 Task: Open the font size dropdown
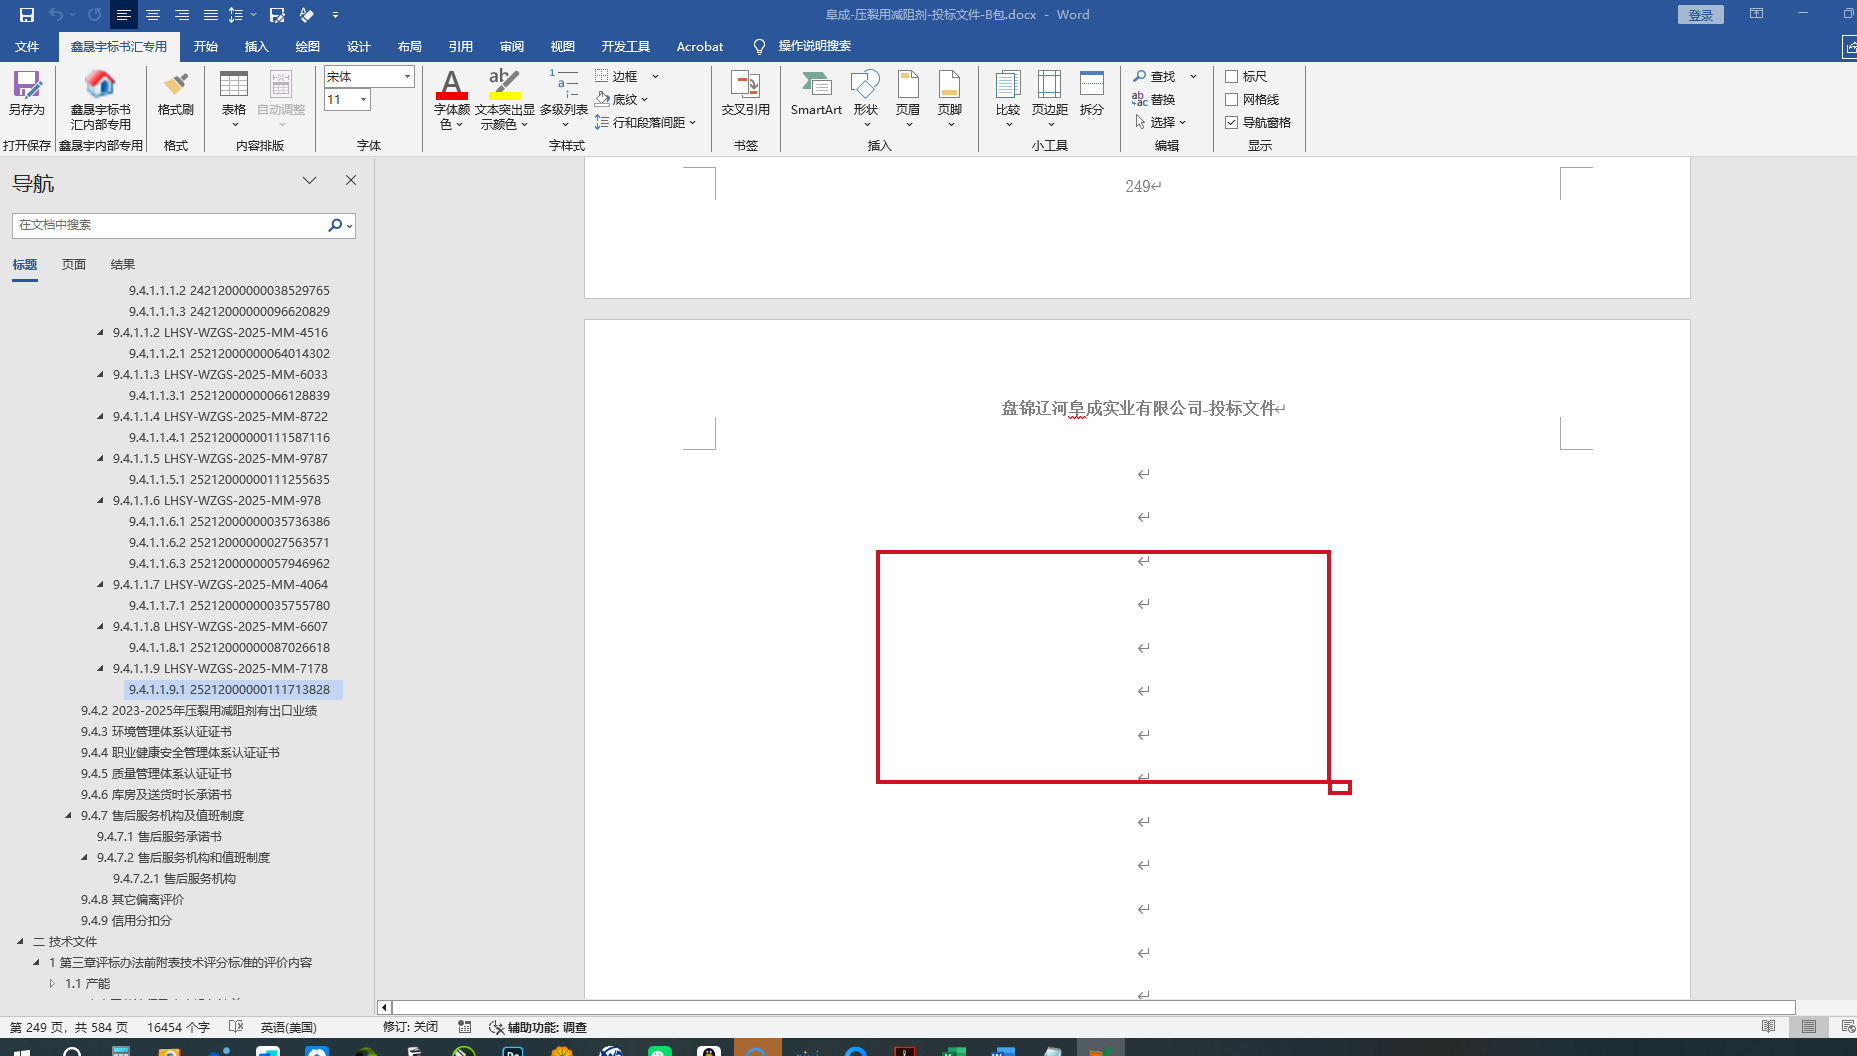click(x=363, y=100)
